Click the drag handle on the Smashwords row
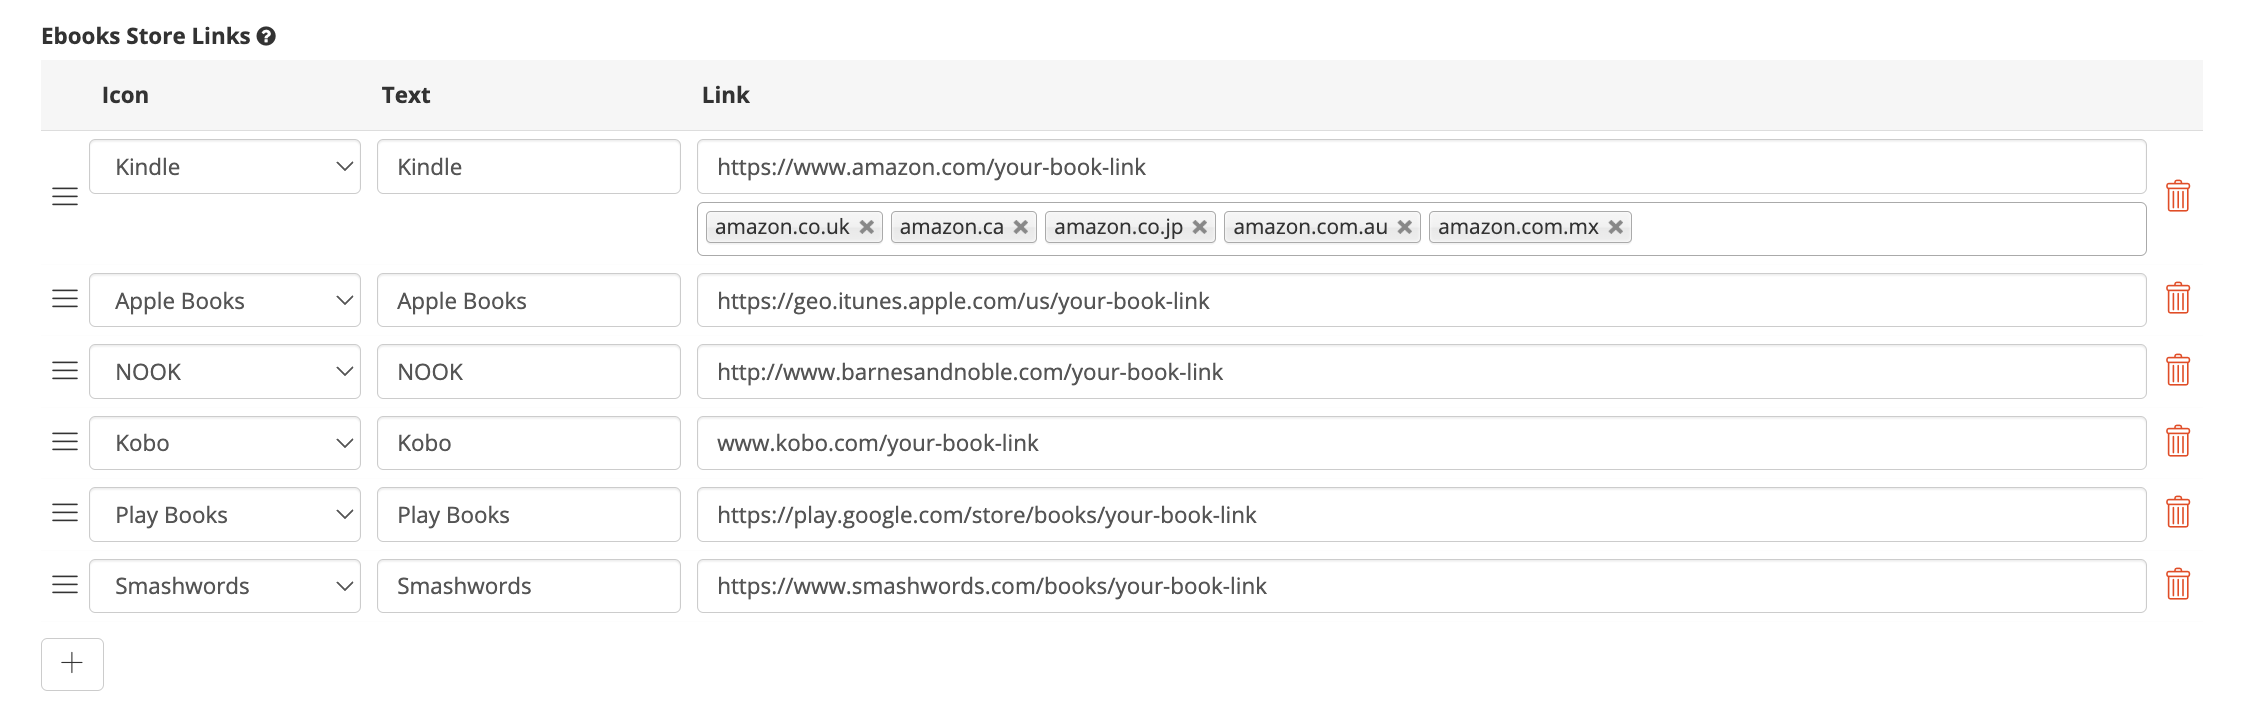This screenshot has height=725, width=2249. coord(64,585)
